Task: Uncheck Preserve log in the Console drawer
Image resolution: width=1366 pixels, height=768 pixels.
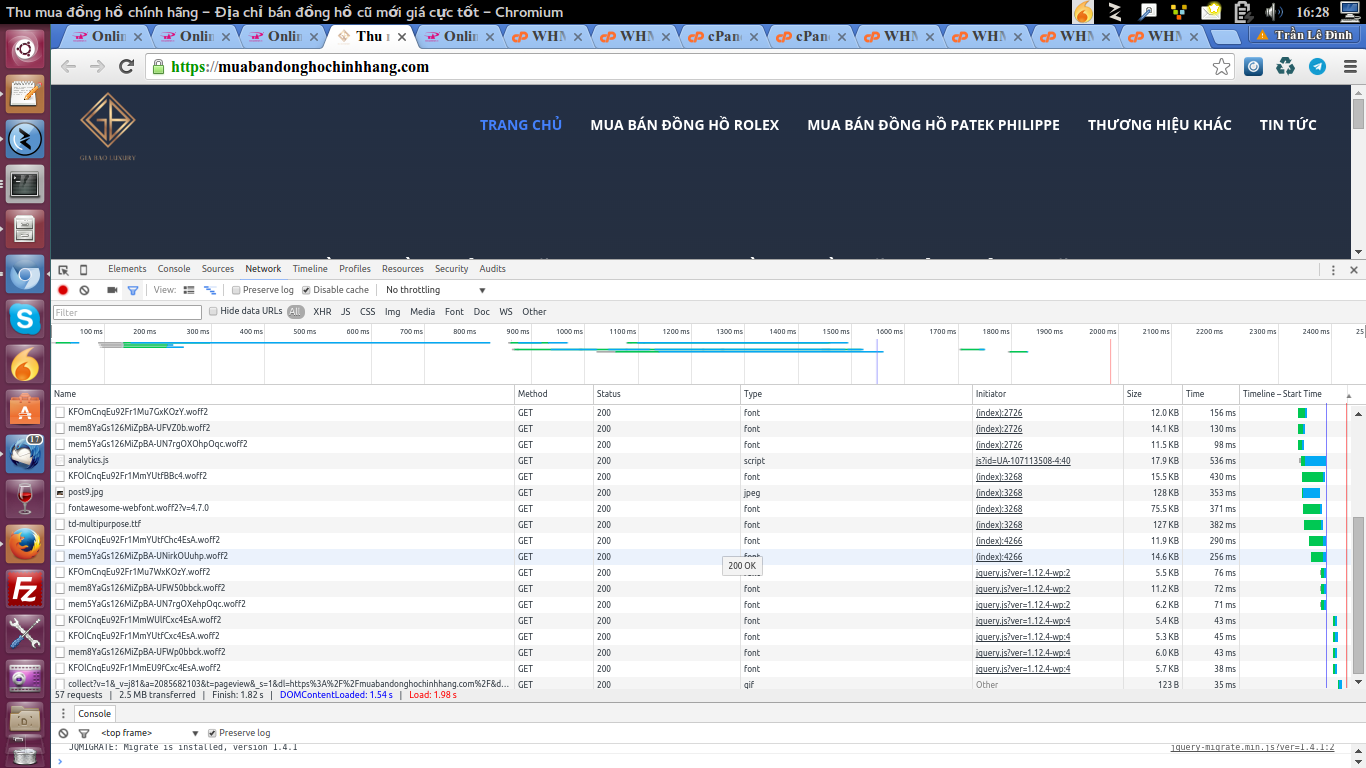Action: [x=211, y=733]
